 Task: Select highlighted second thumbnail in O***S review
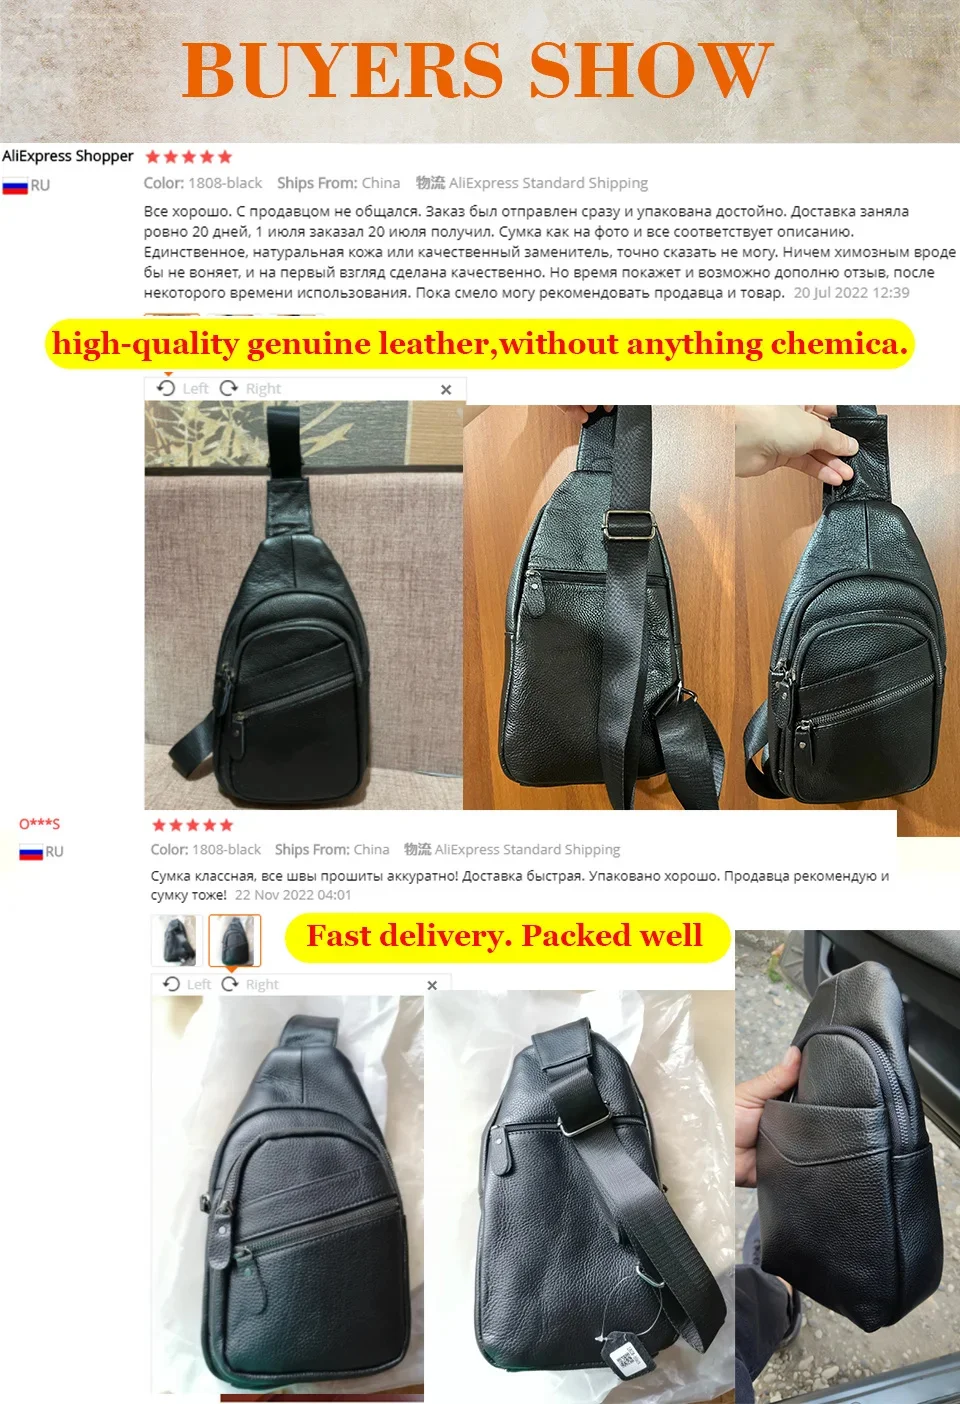[235, 940]
